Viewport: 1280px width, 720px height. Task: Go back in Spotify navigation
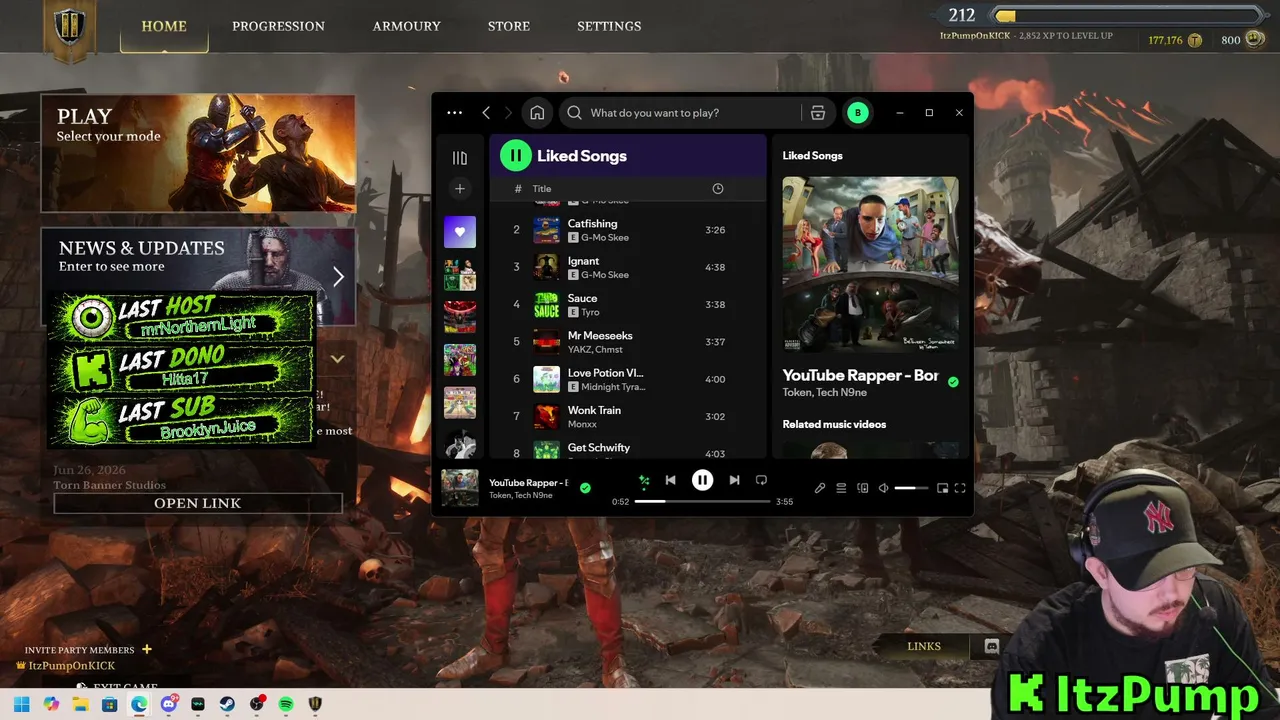[486, 113]
